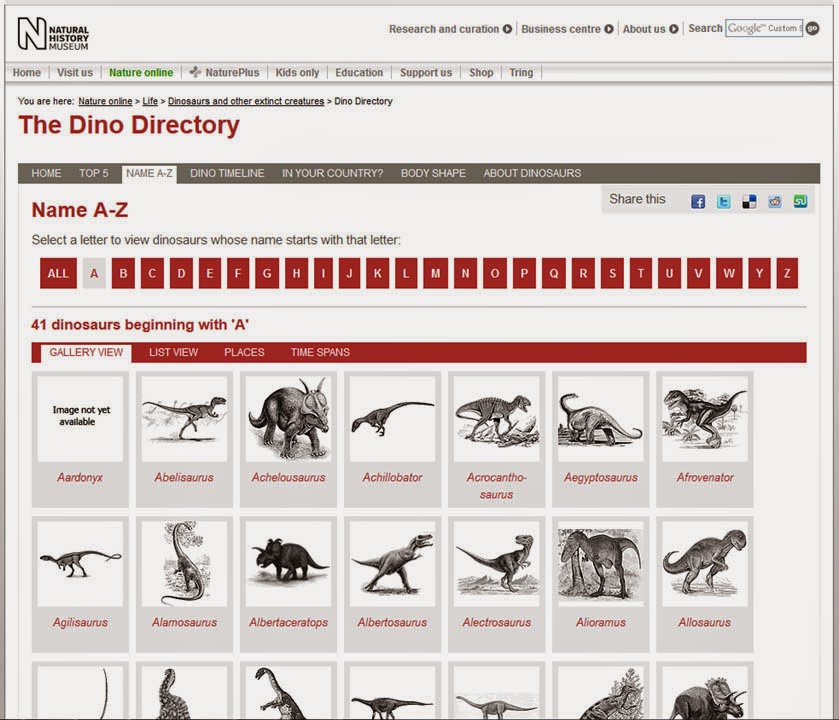Open the Alamosaurus name link
This screenshot has height=720, width=839.
(184, 623)
